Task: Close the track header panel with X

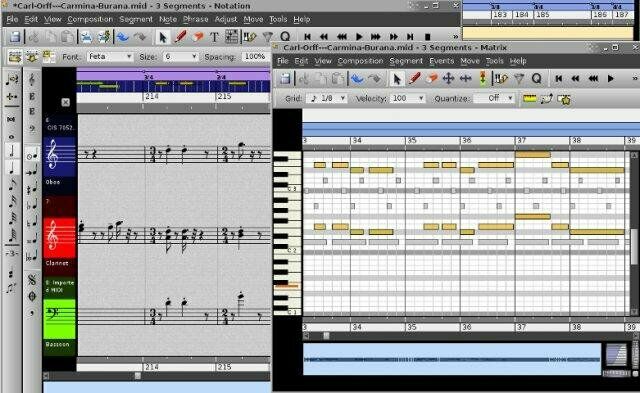Action: [x=66, y=102]
